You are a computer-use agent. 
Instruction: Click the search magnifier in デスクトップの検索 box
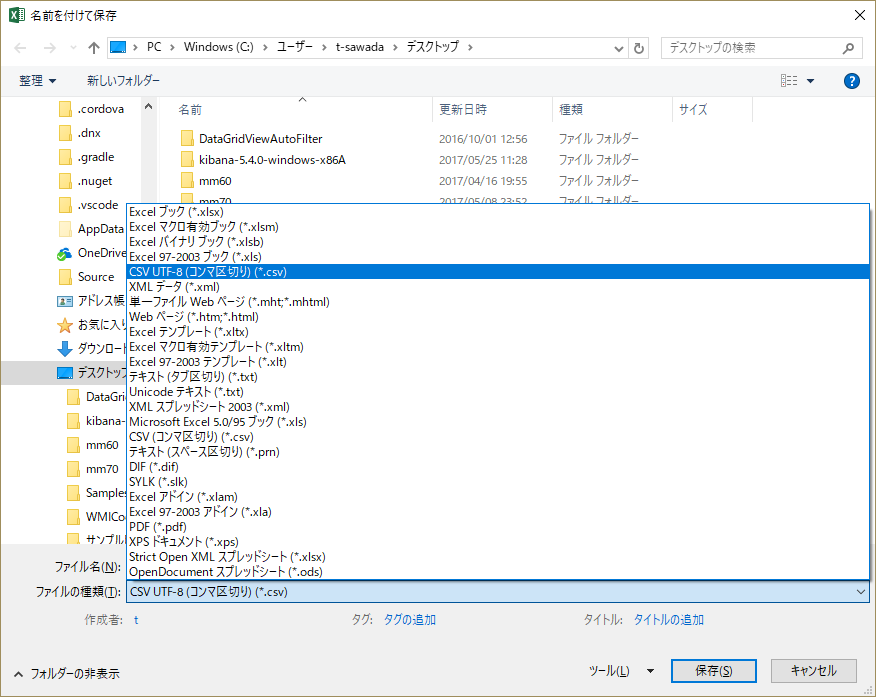pyautogui.click(x=847, y=47)
